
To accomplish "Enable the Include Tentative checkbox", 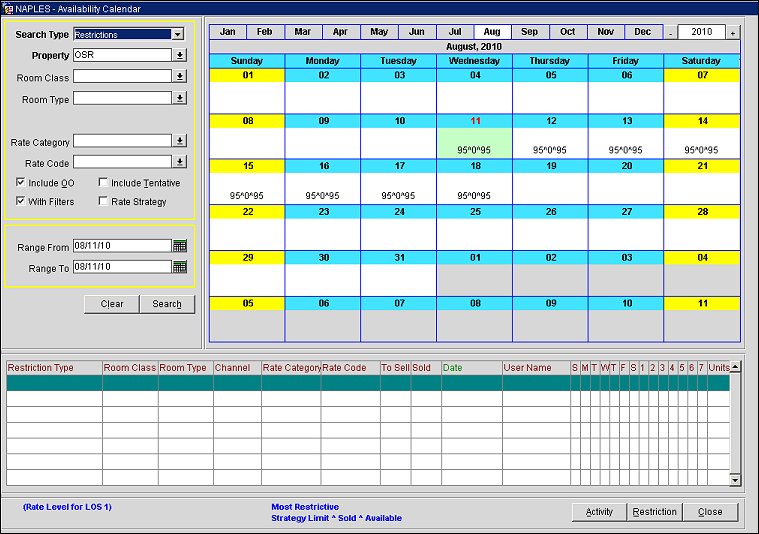I will pyautogui.click(x=103, y=183).
